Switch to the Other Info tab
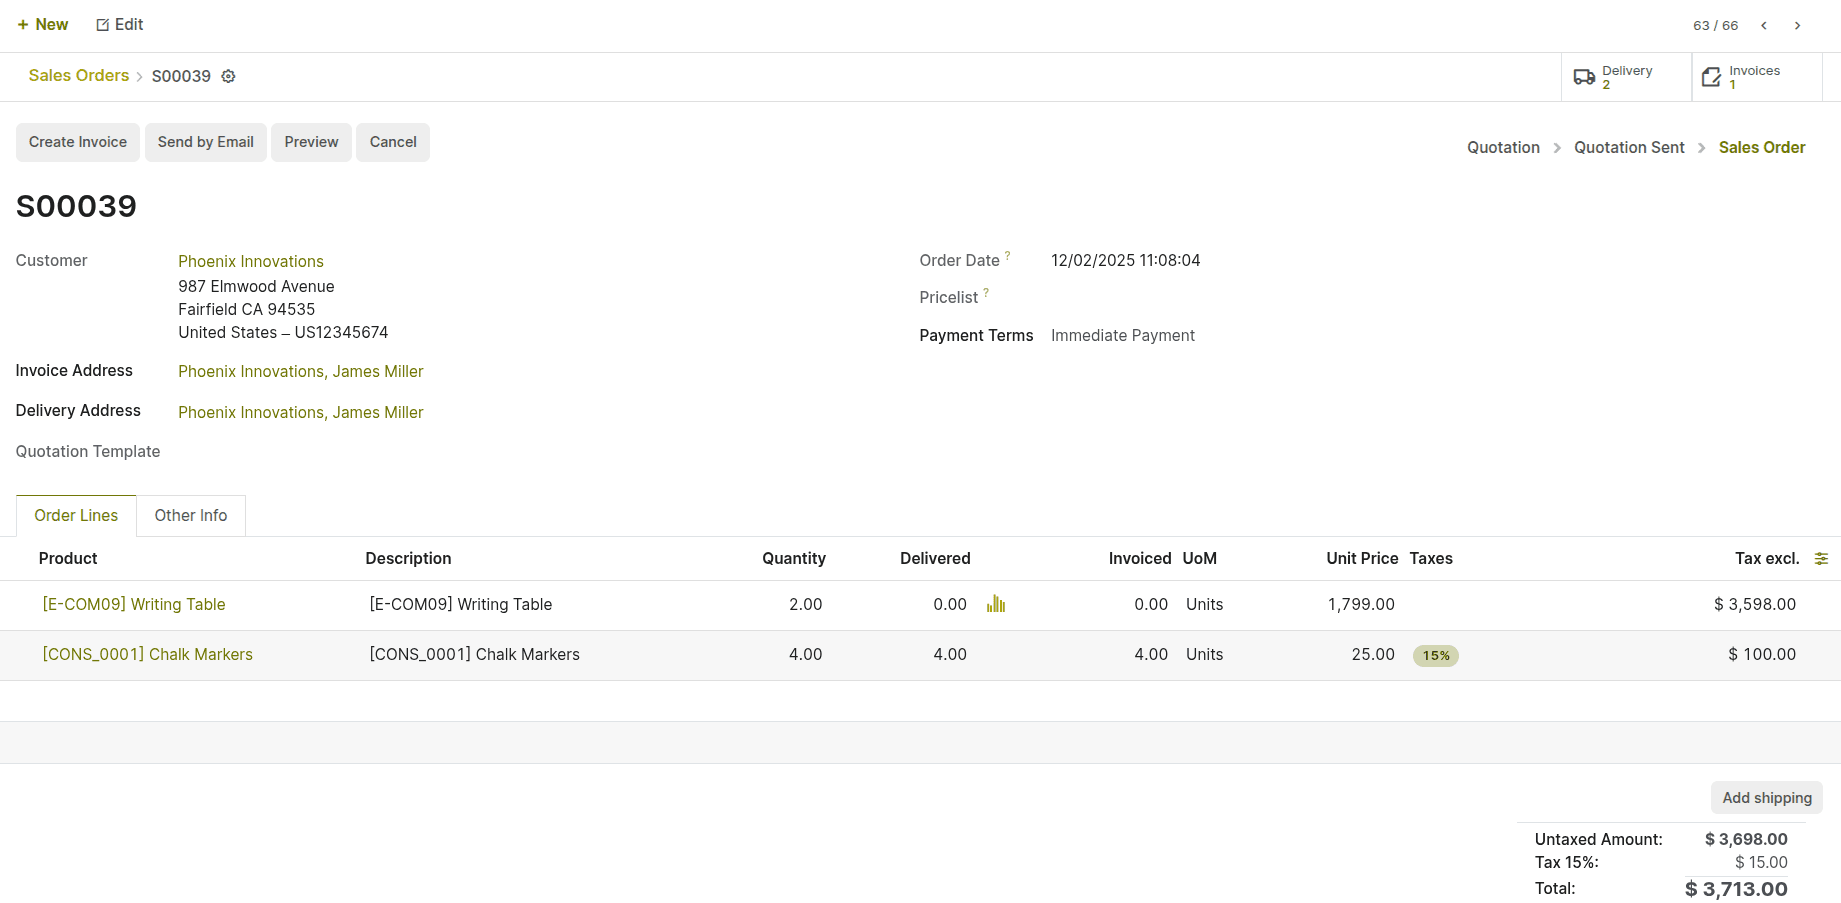 pyautogui.click(x=190, y=516)
